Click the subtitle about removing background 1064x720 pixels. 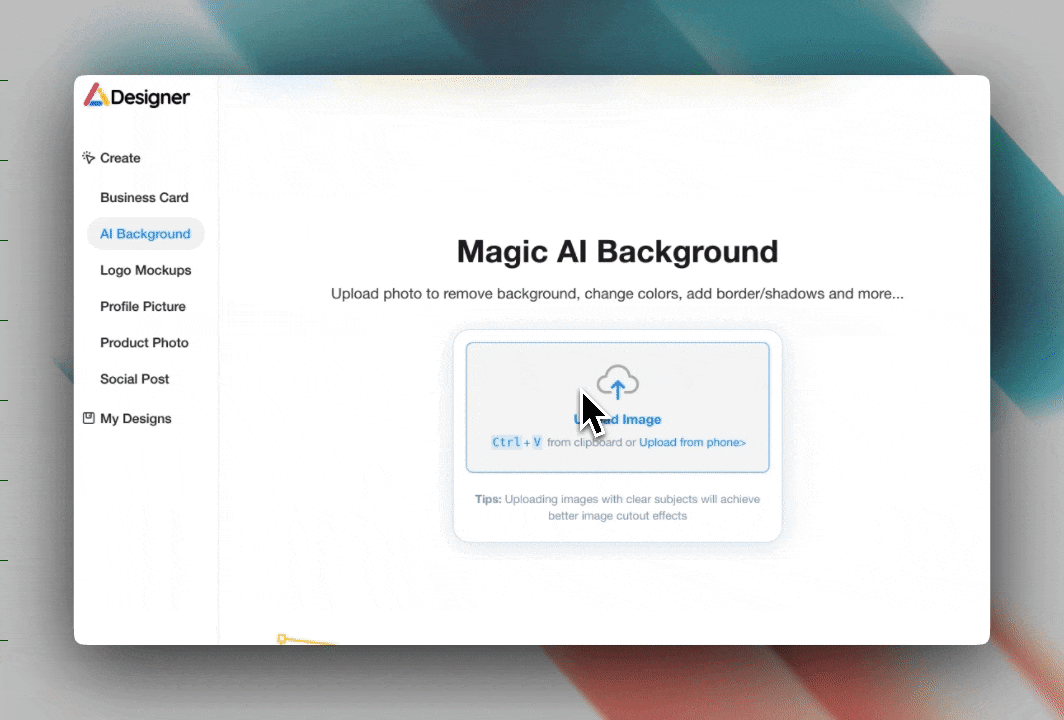pyautogui.click(x=617, y=295)
